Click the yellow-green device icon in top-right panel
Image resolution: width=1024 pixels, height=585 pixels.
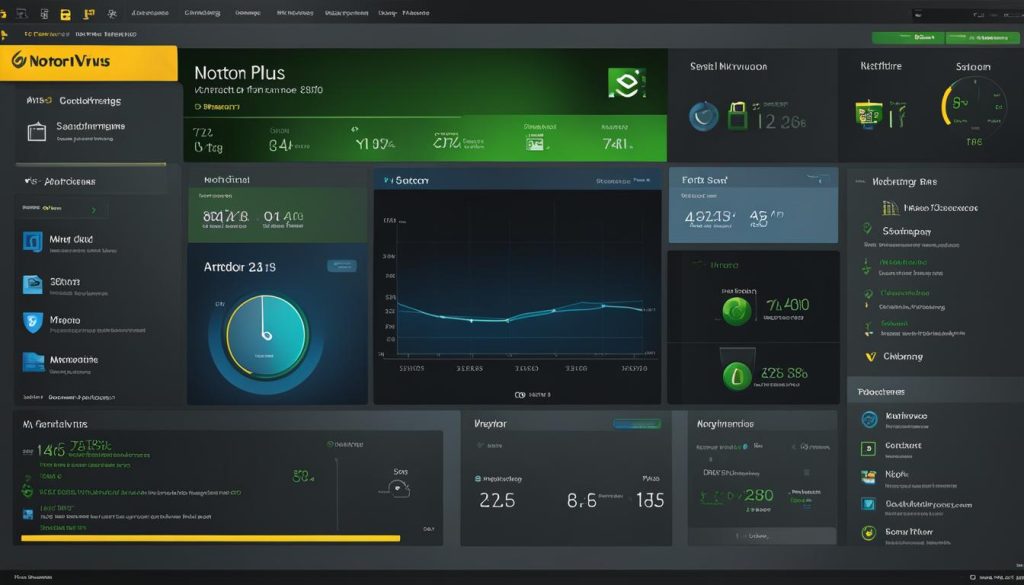click(x=868, y=114)
